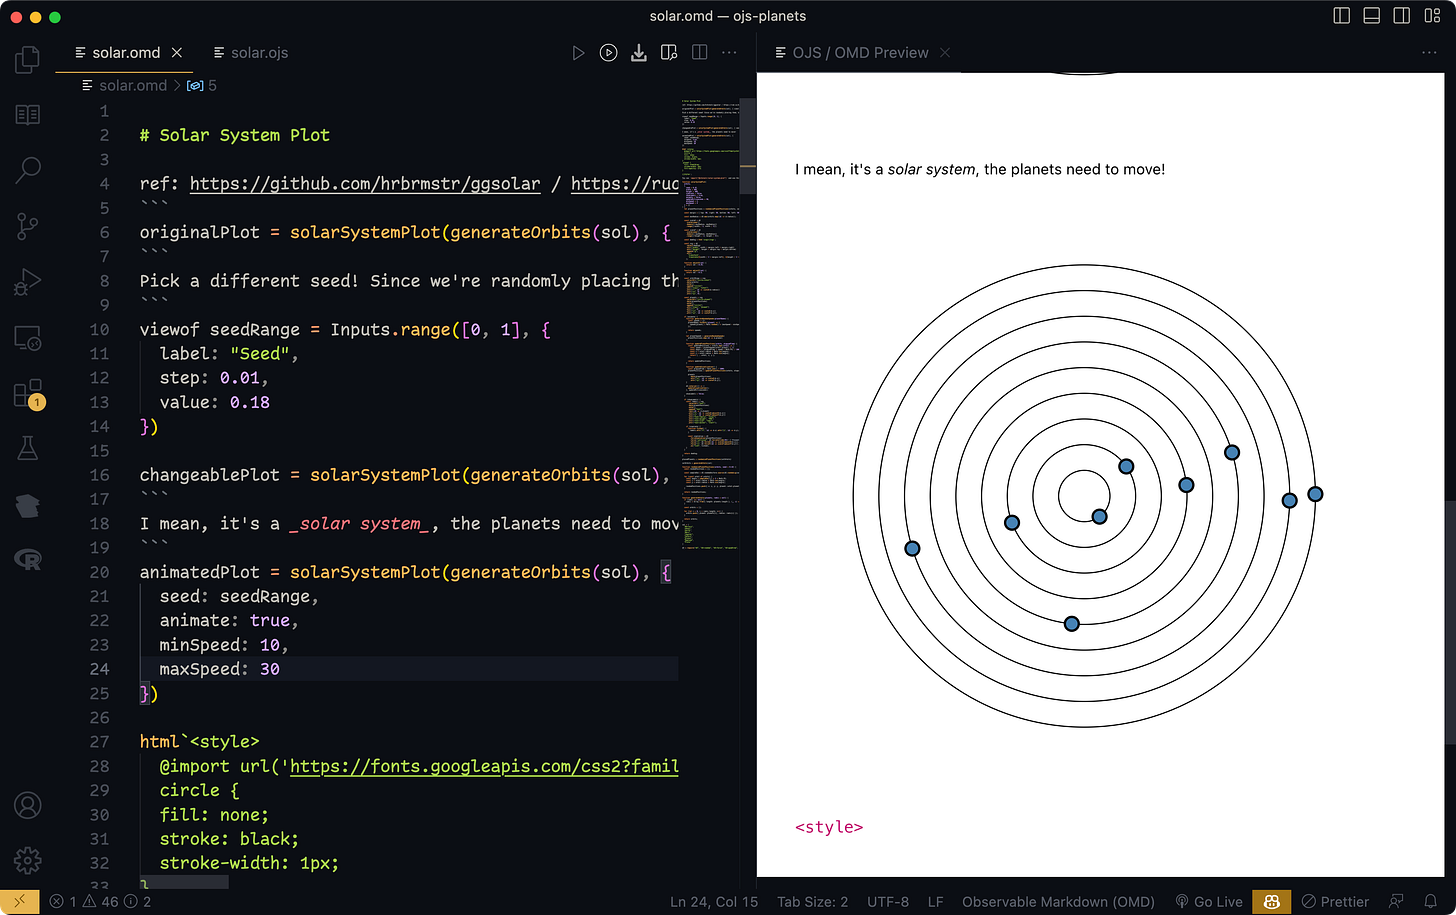Change end of line sequence LF
1456x915 pixels.
point(935,902)
